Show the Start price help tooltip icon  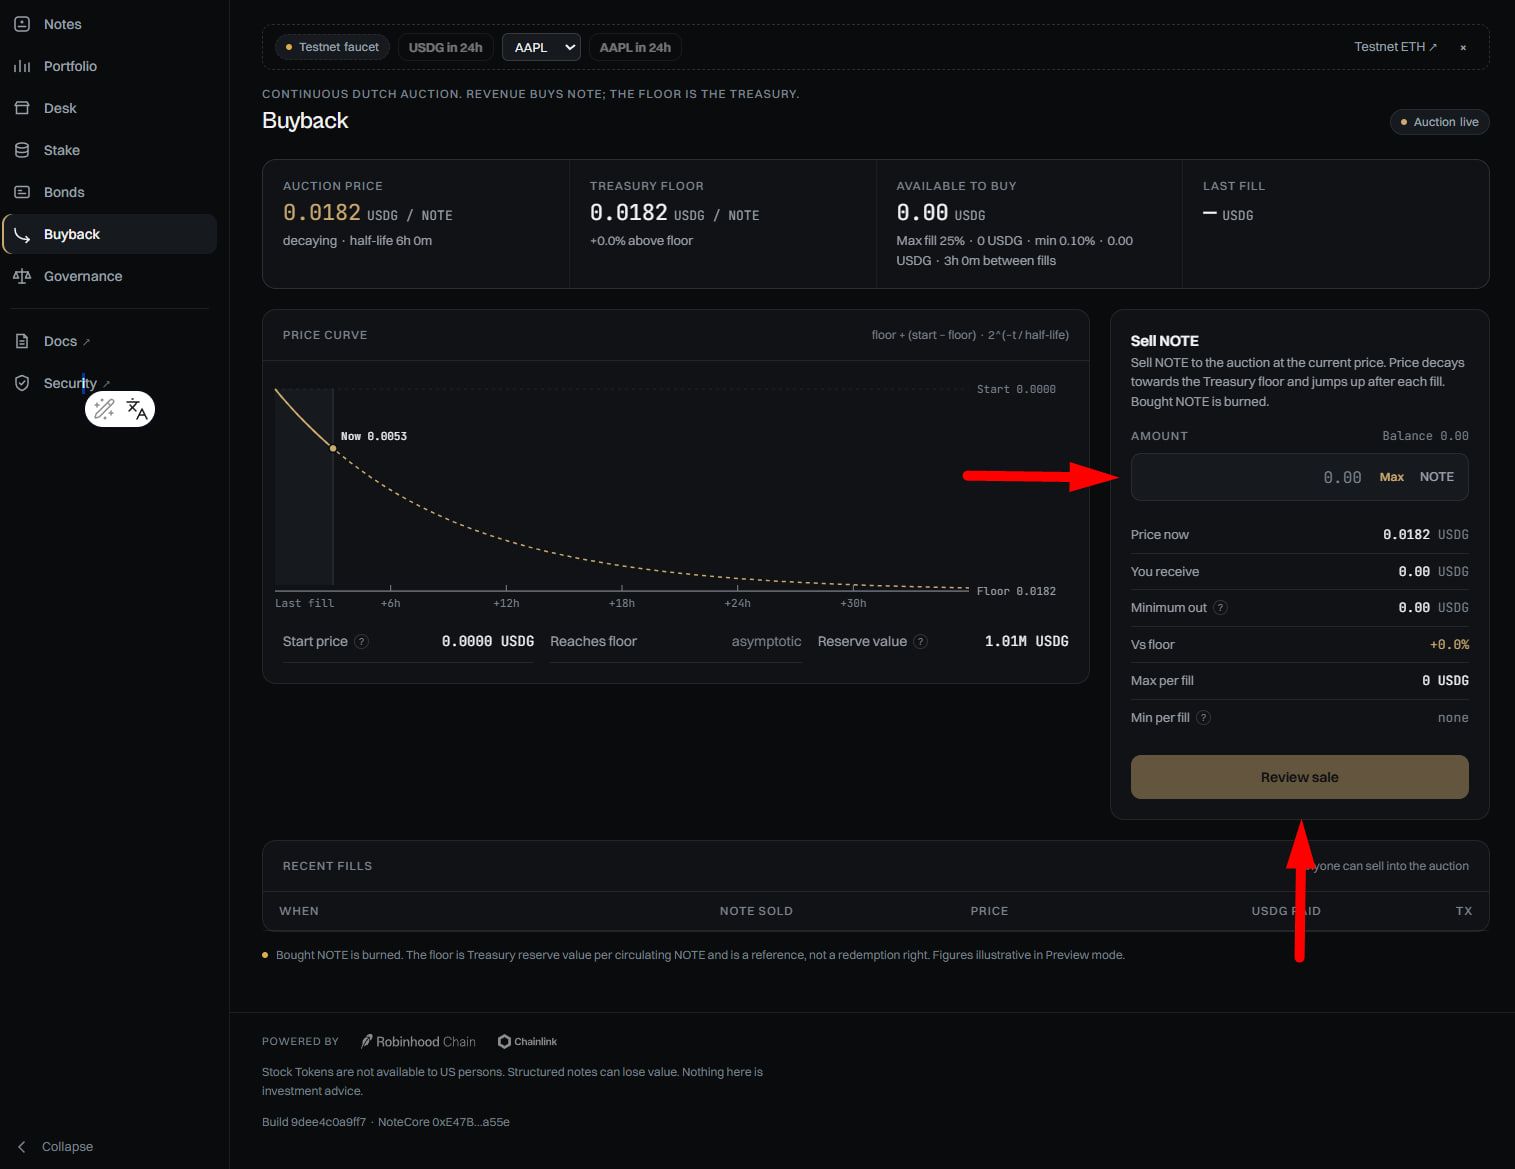(362, 641)
